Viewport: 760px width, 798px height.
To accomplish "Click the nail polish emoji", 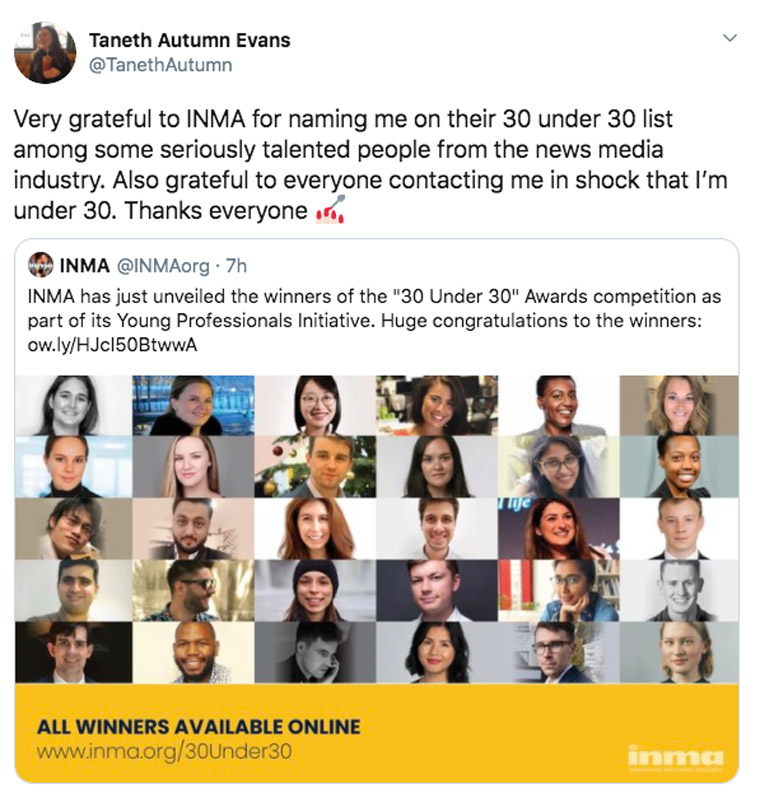I will (x=330, y=210).
